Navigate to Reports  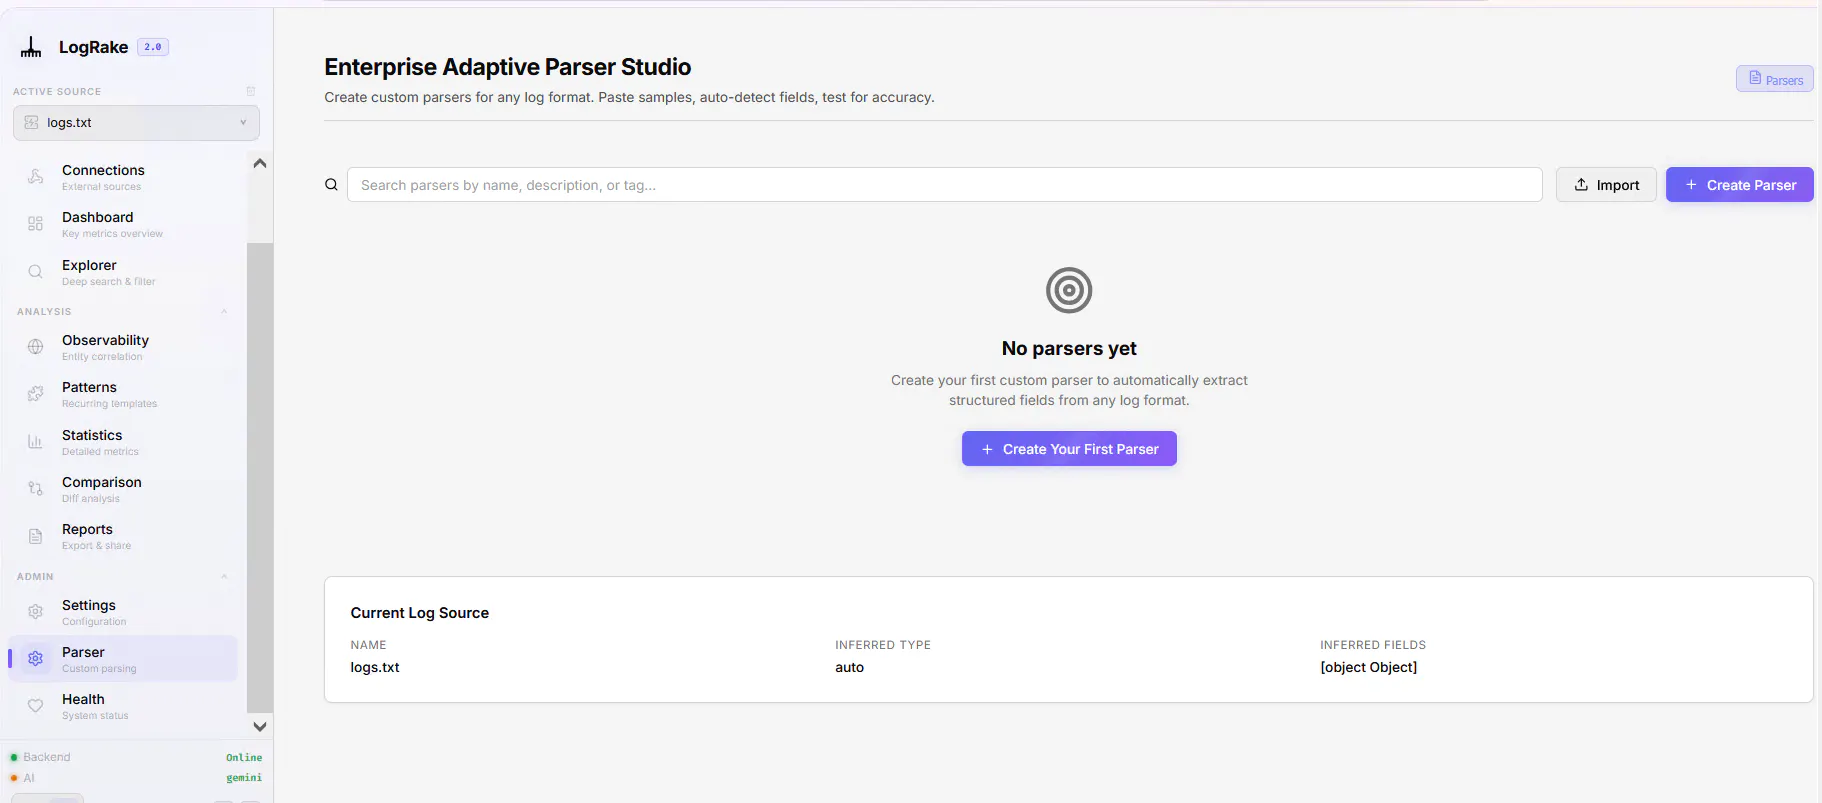click(x=123, y=536)
